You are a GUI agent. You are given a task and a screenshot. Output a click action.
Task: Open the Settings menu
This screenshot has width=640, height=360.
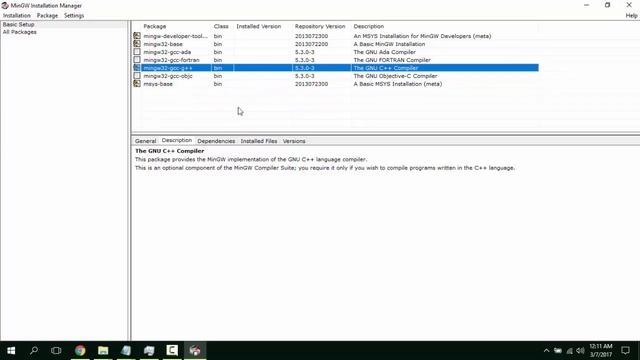click(x=74, y=16)
